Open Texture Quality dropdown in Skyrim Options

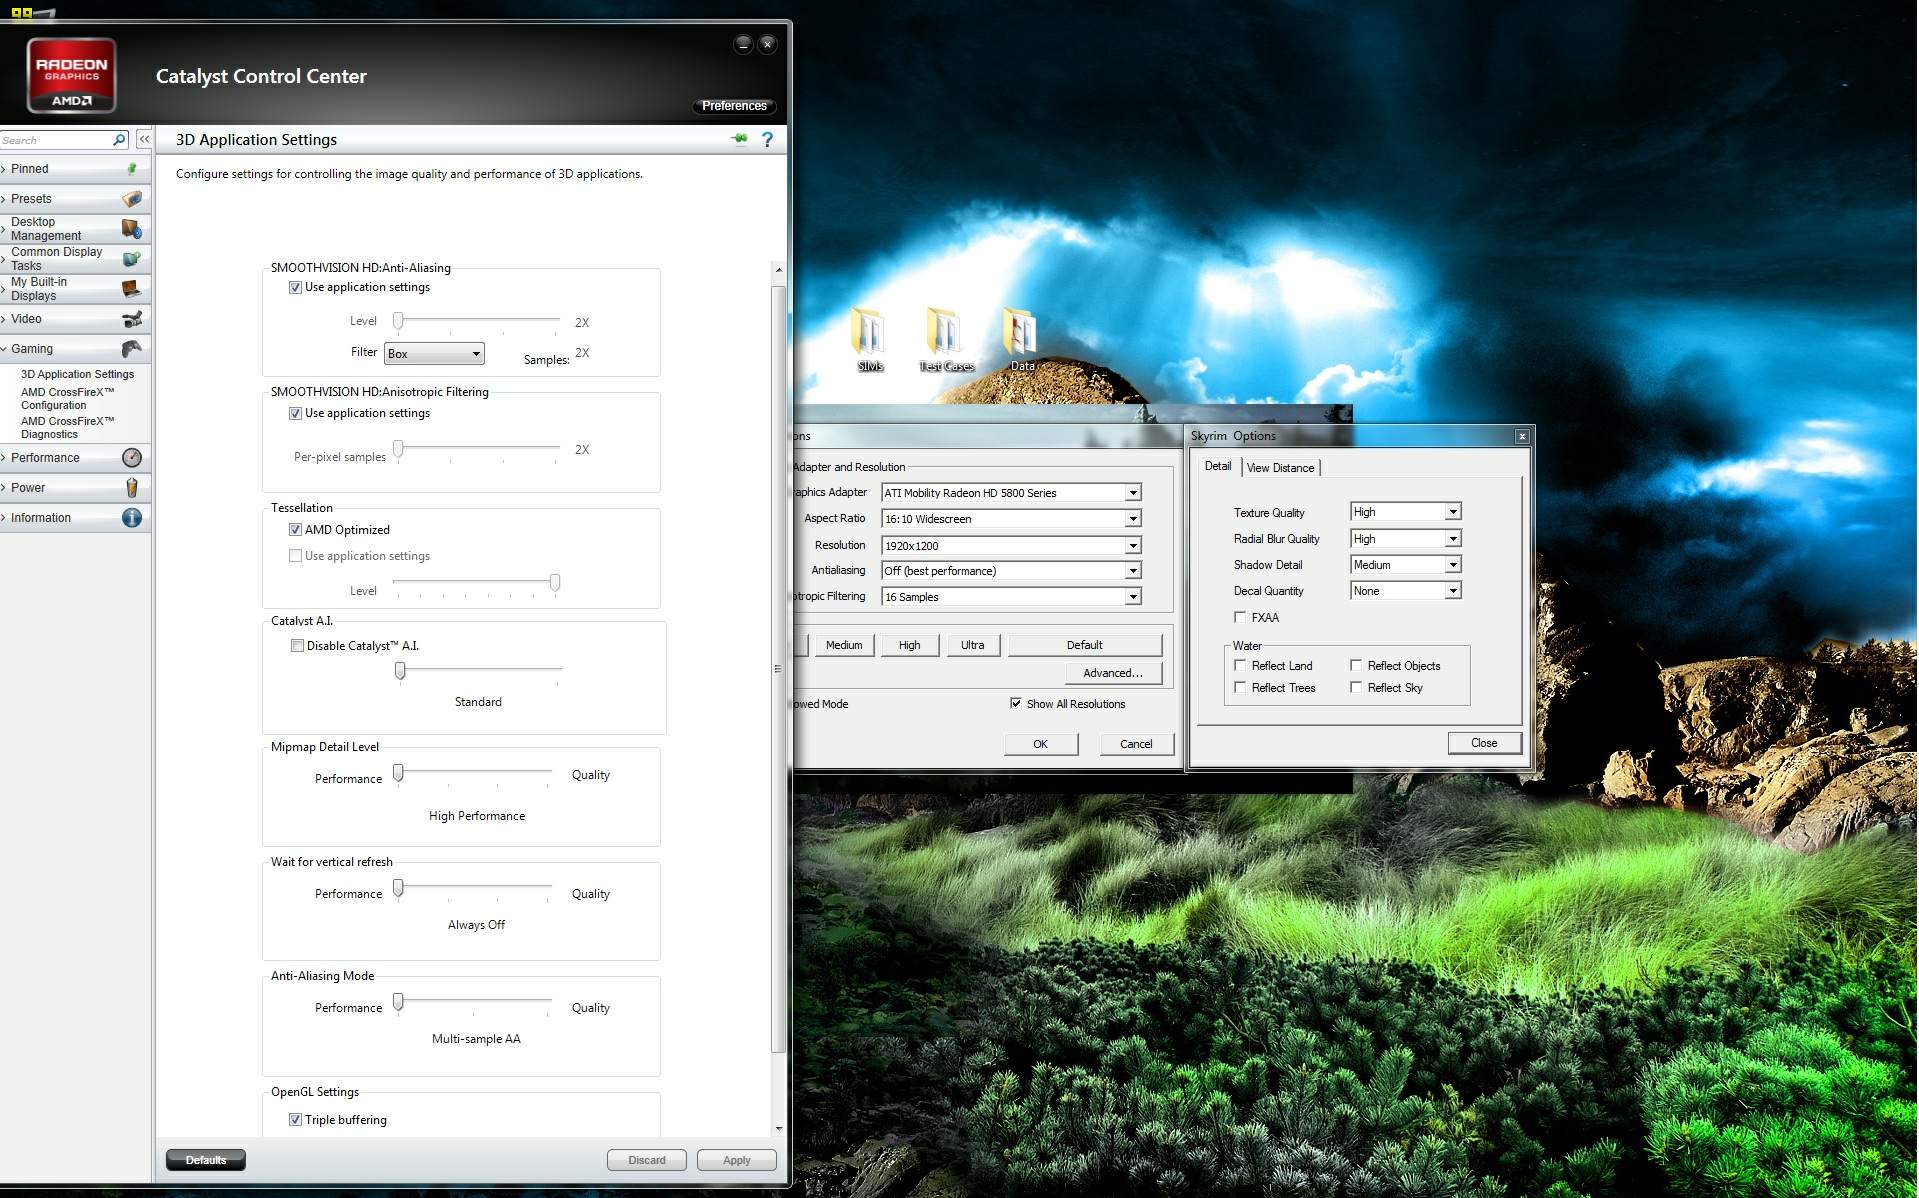click(1405, 512)
